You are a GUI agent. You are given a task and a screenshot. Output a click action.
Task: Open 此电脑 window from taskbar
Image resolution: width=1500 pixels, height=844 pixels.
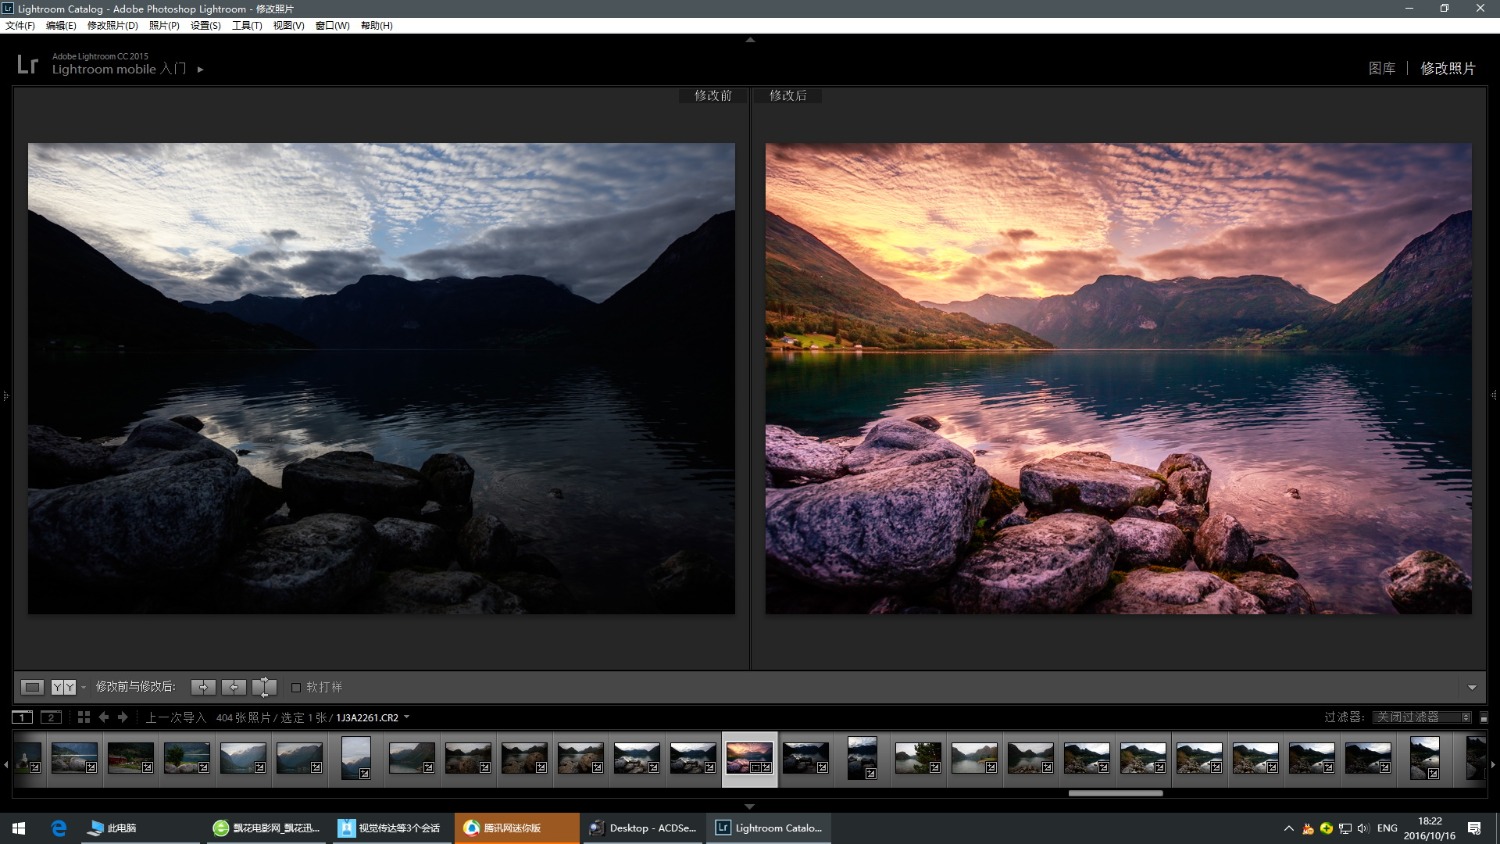coord(140,828)
